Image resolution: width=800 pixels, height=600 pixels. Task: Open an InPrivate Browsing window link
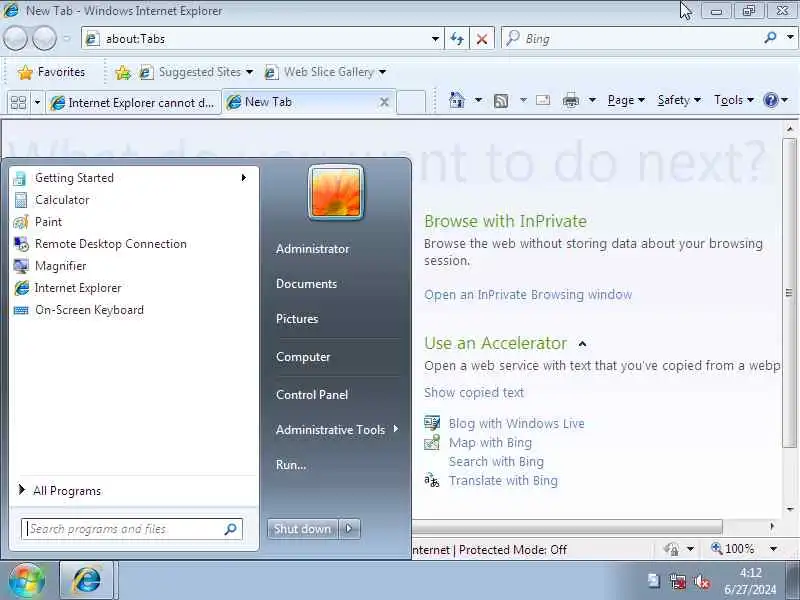(528, 295)
